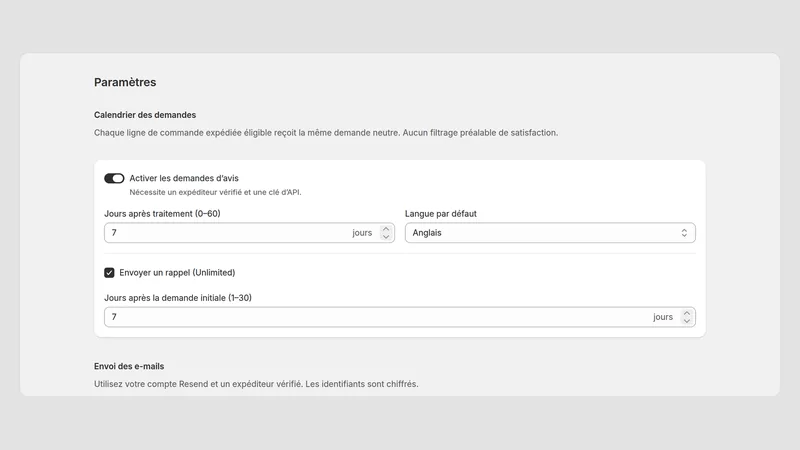The image size is (800, 450).
Task: Click Jours après la demande initiale label
Action: click(178, 298)
